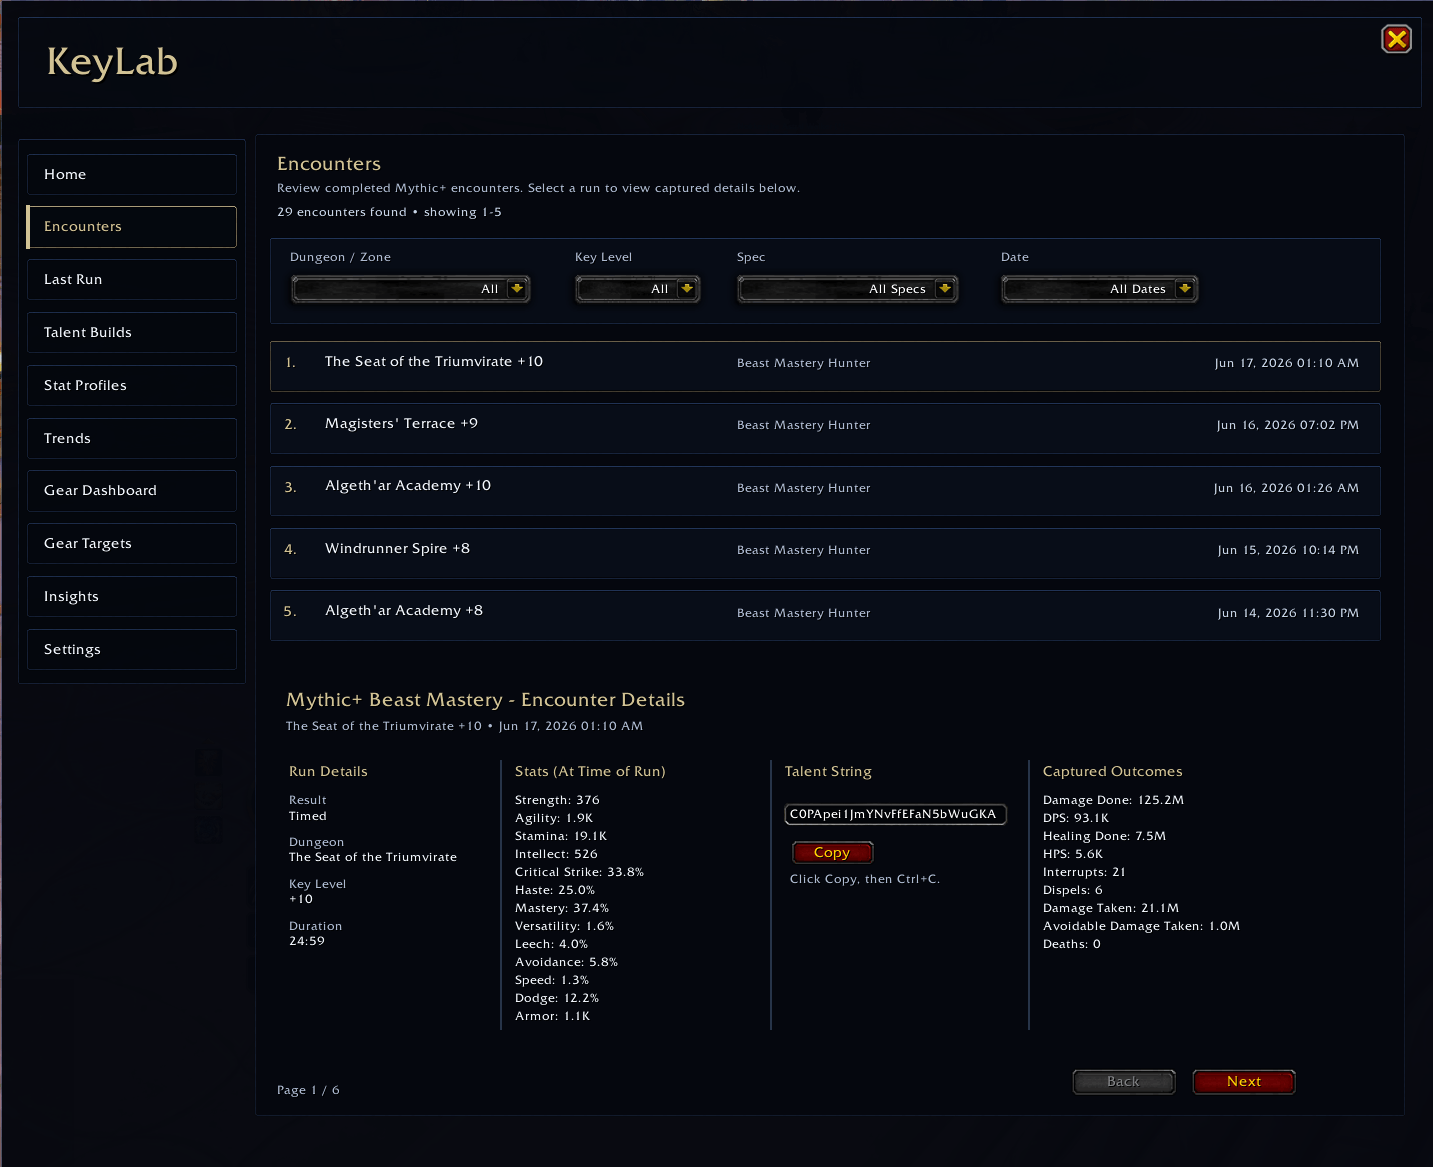The image size is (1433, 1167).
Task: Open the All Dates dropdown
Action: [x=1099, y=289]
